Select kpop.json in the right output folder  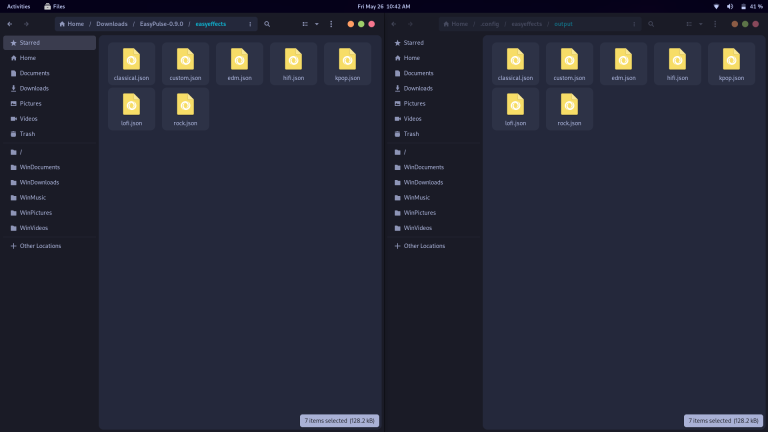click(731, 63)
